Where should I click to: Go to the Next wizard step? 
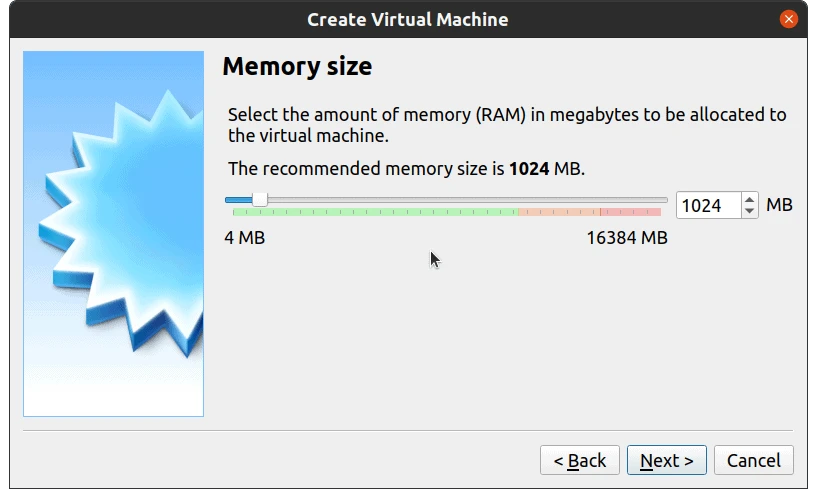pyautogui.click(x=666, y=460)
